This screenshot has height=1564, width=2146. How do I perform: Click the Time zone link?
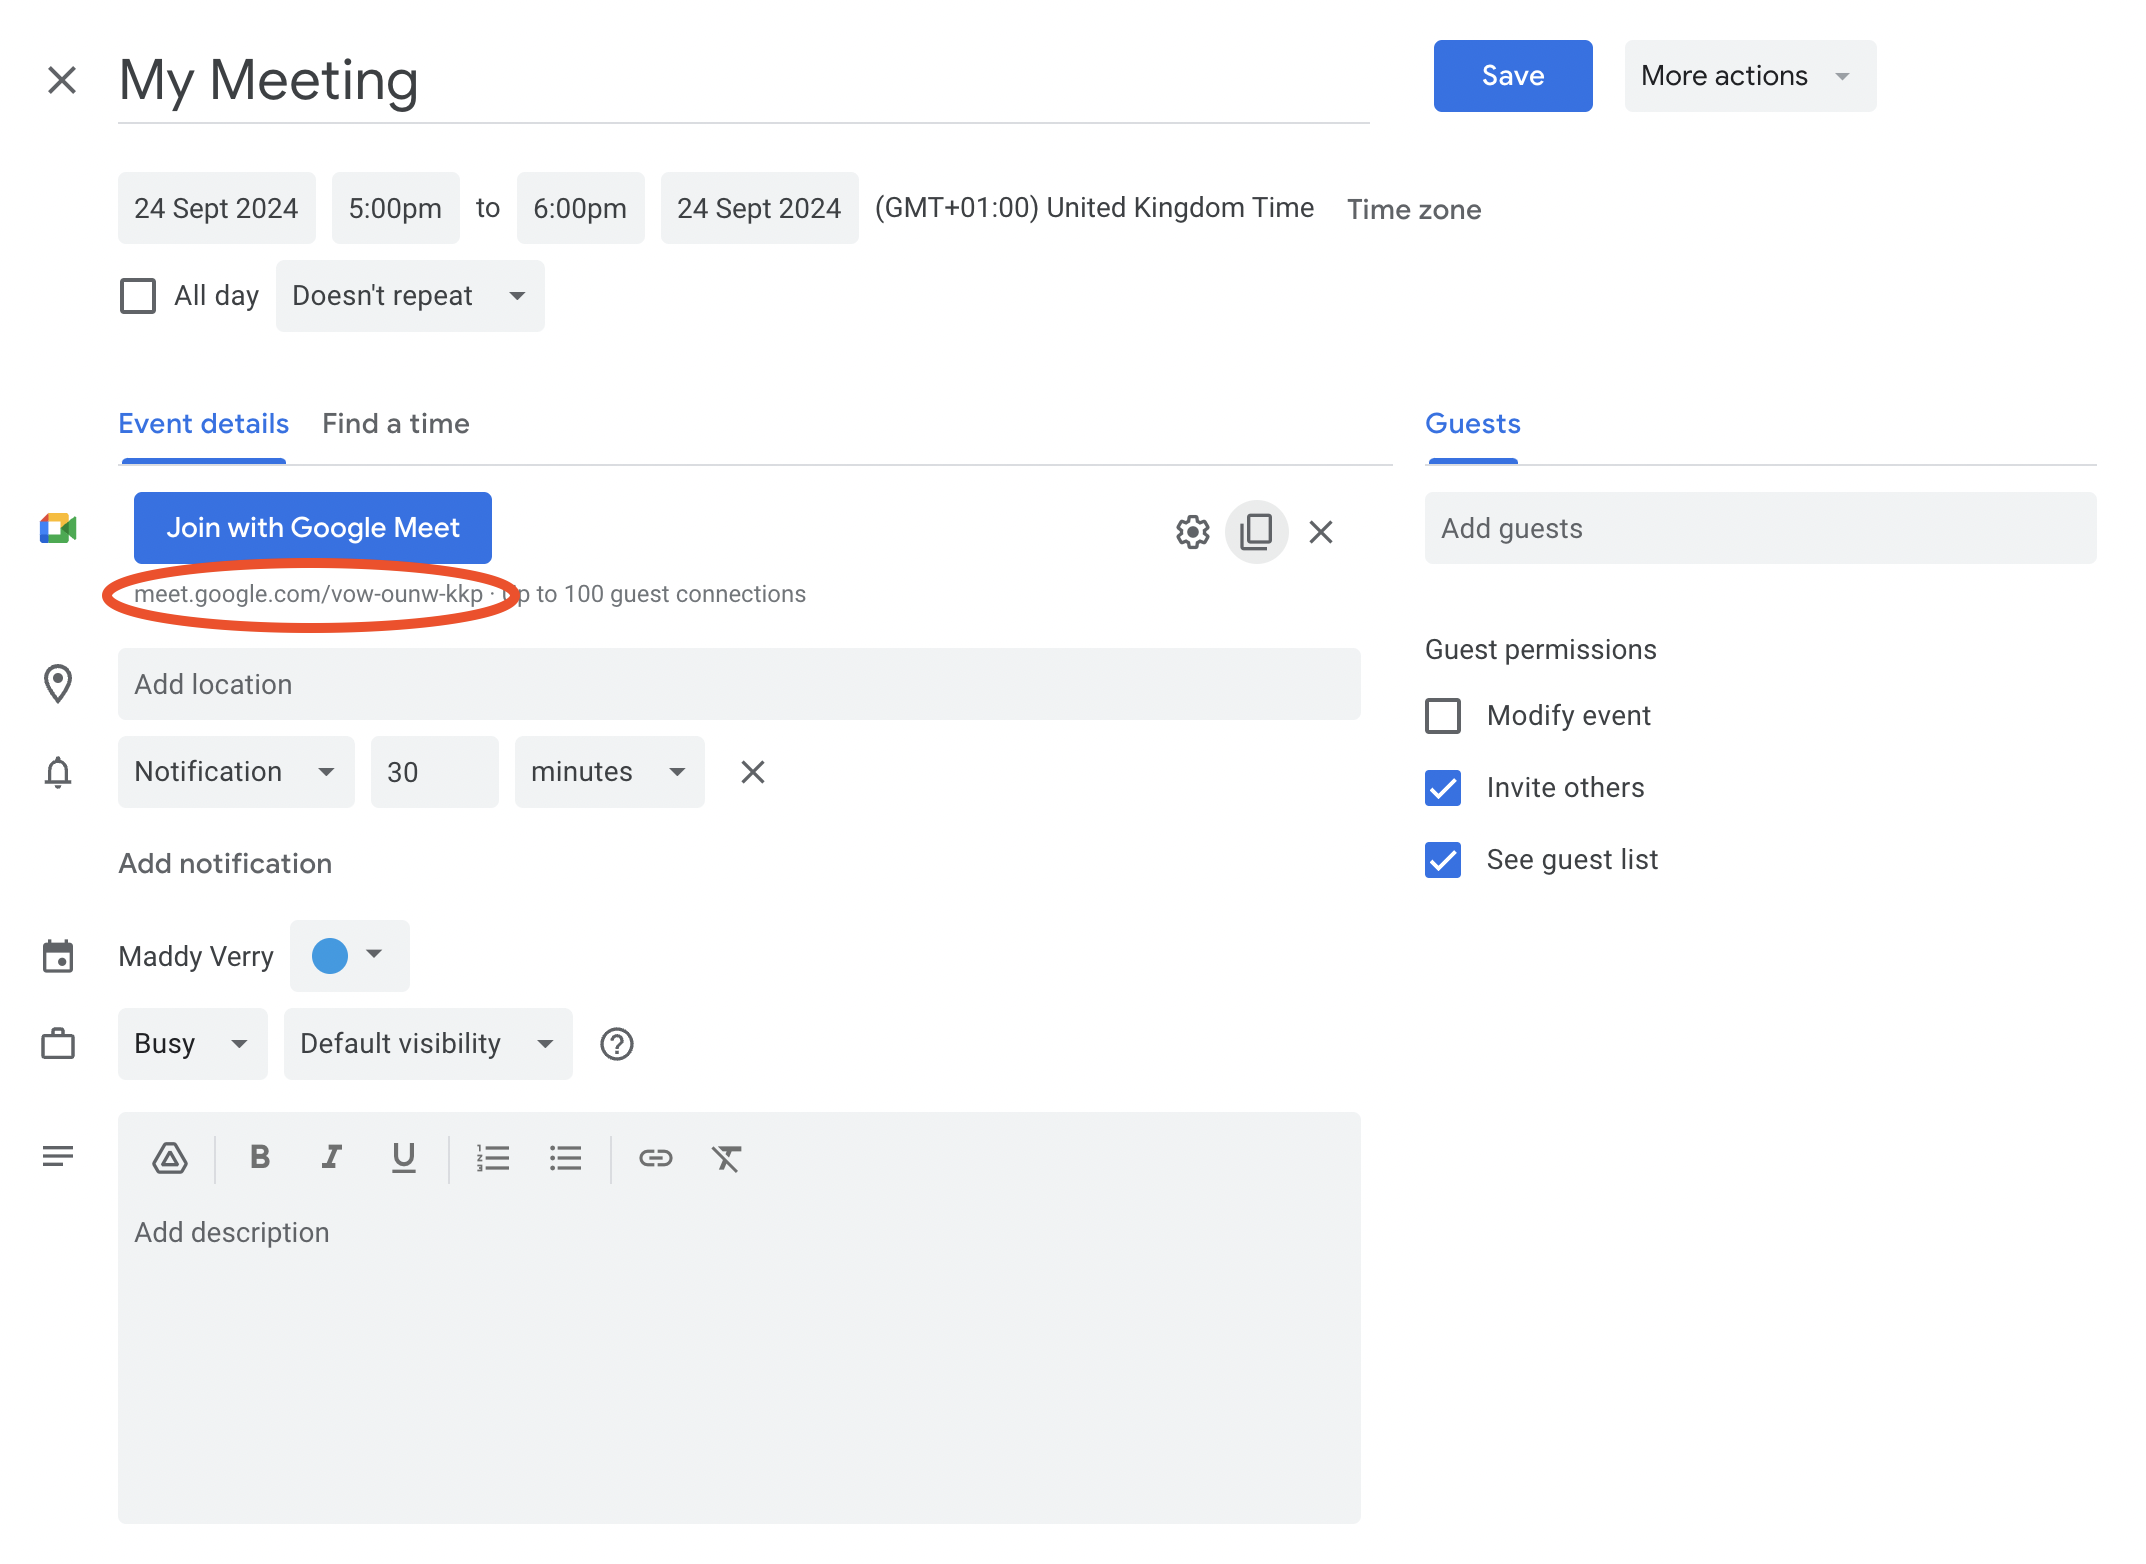[1414, 209]
